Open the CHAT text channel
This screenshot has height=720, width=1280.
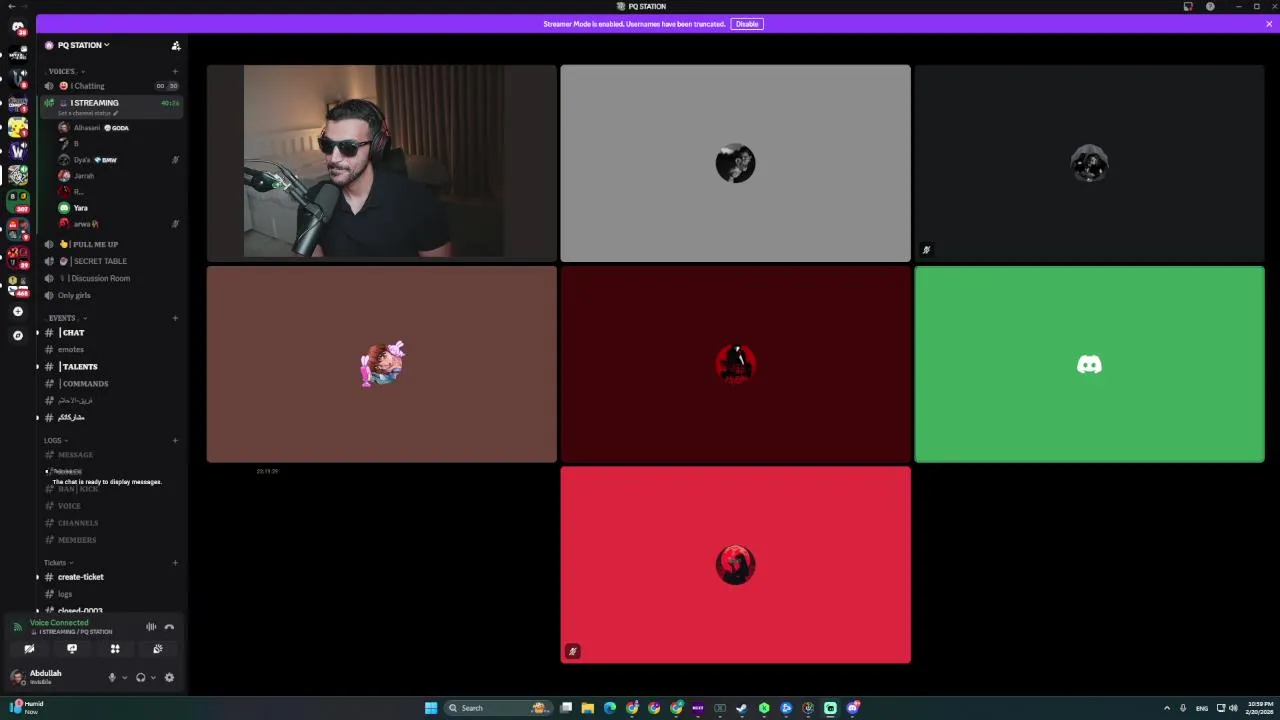111,332
